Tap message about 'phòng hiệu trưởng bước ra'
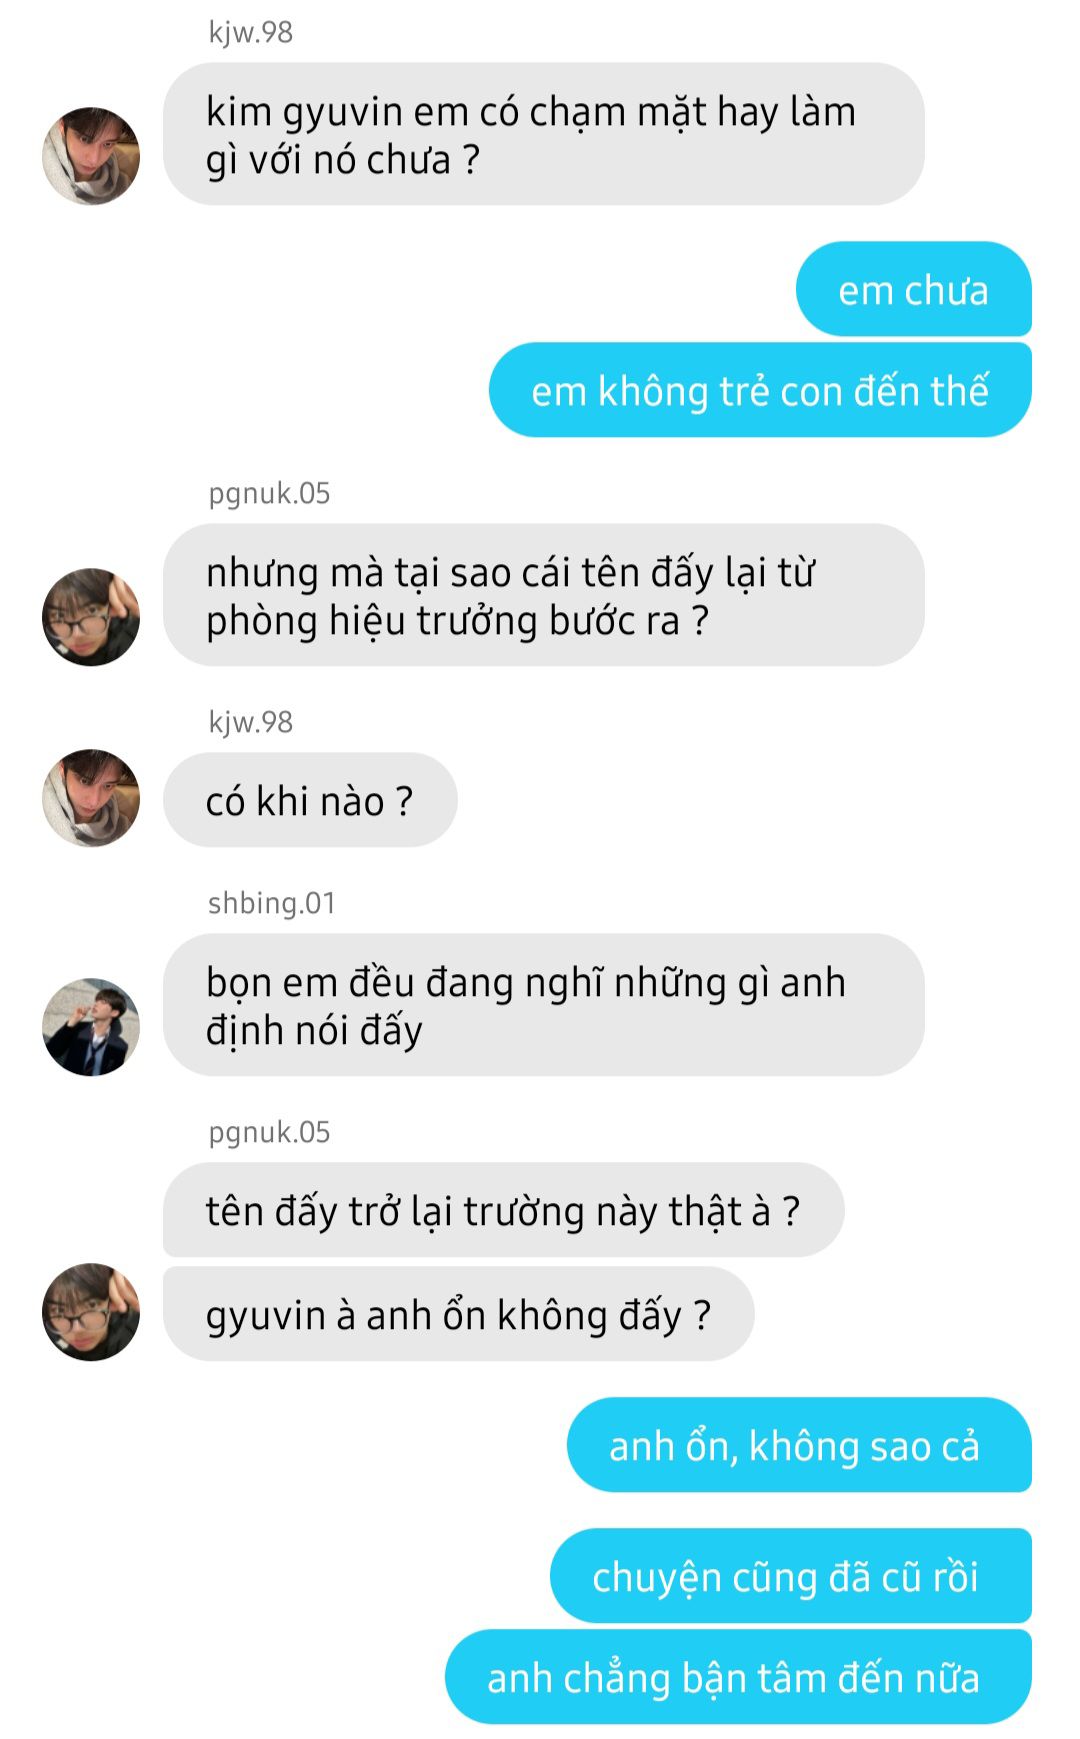This screenshot has height=1739, width=1080. pyautogui.click(x=543, y=595)
